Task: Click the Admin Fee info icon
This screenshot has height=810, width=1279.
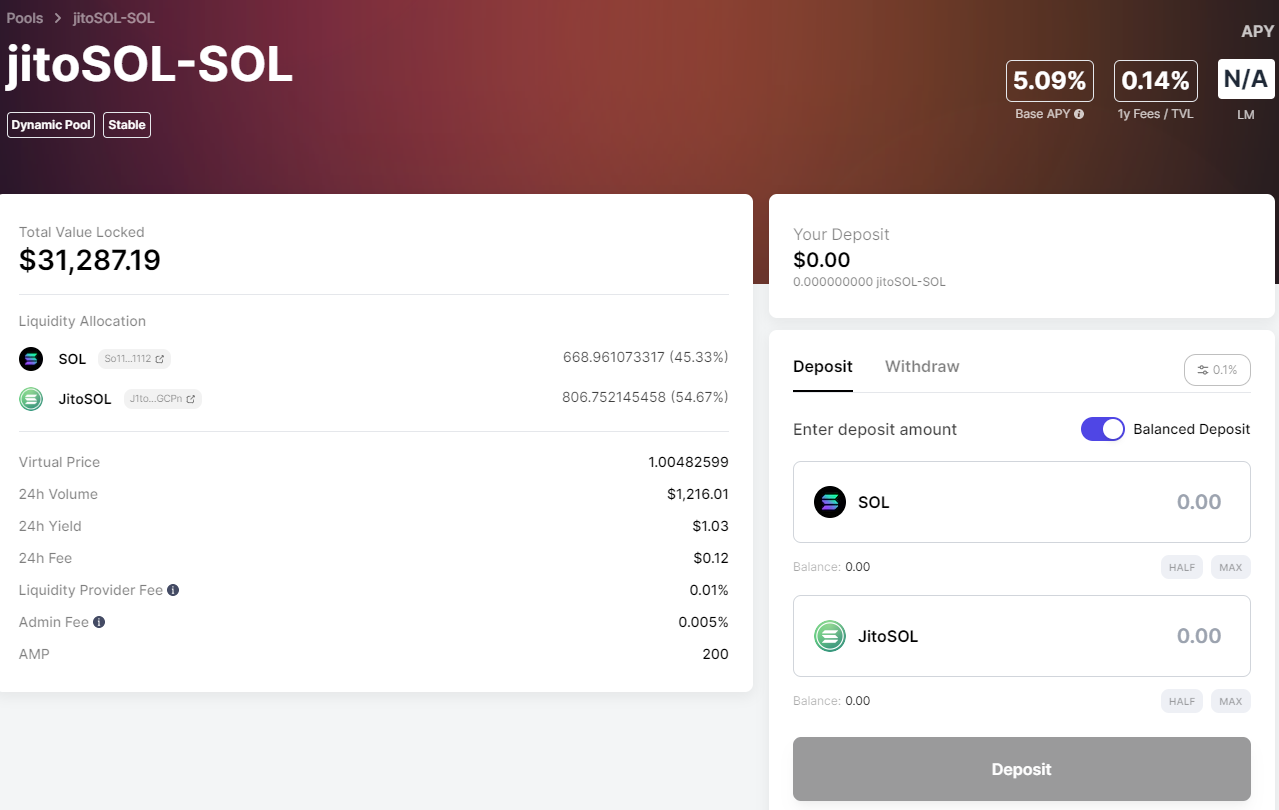Action: pyautogui.click(x=99, y=622)
